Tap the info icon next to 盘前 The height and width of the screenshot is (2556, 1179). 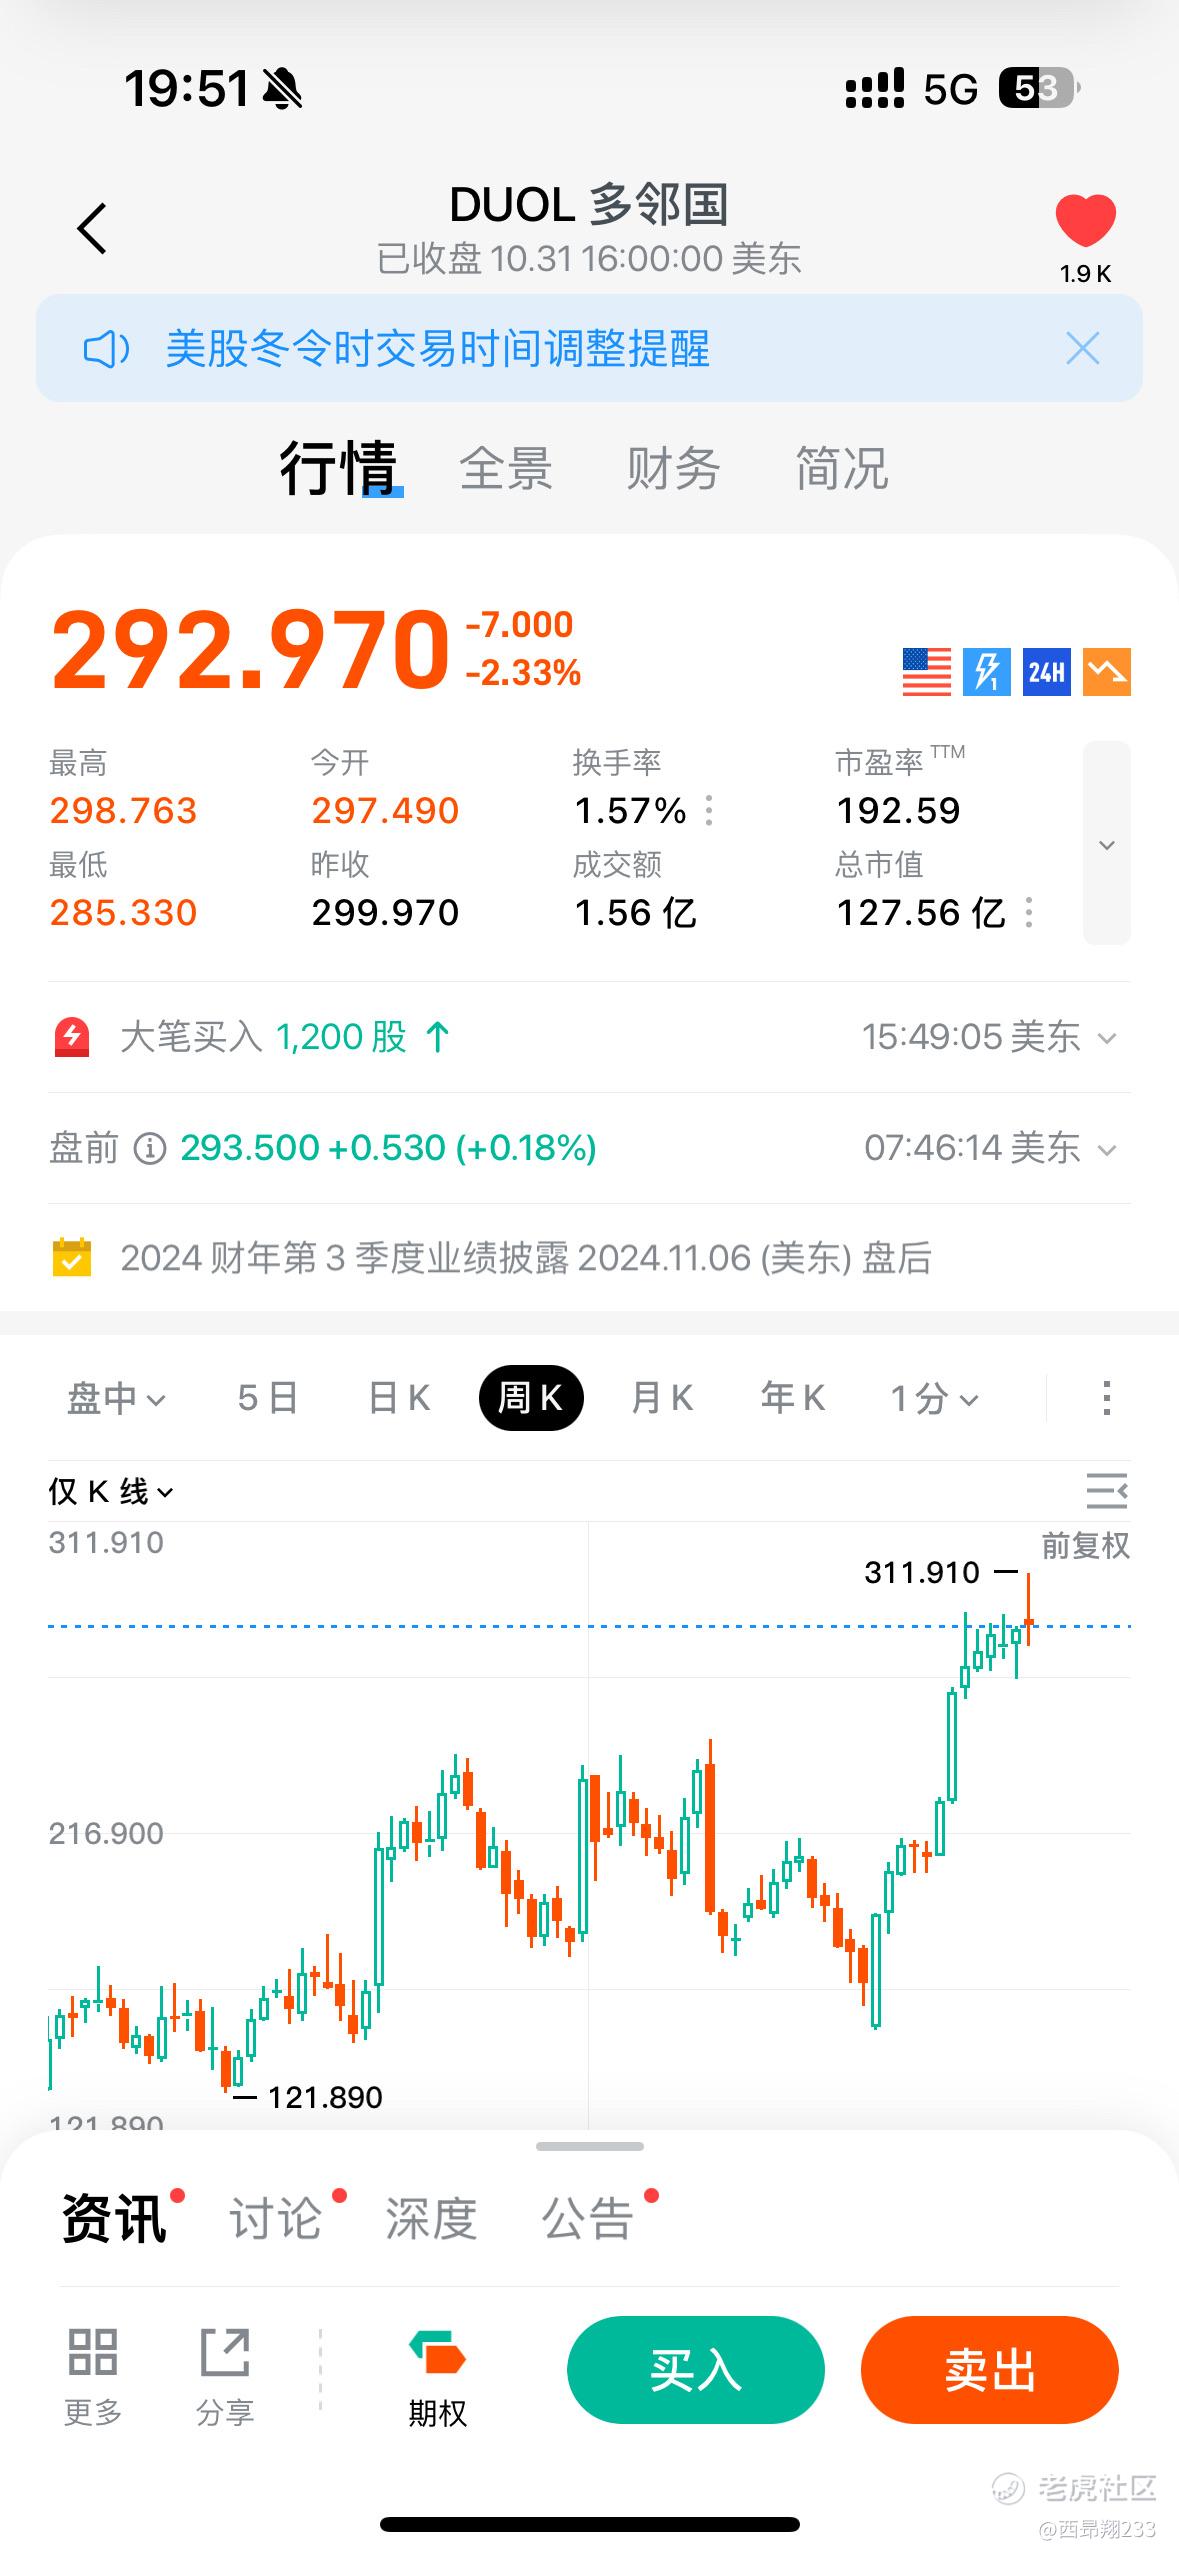coord(150,1148)
